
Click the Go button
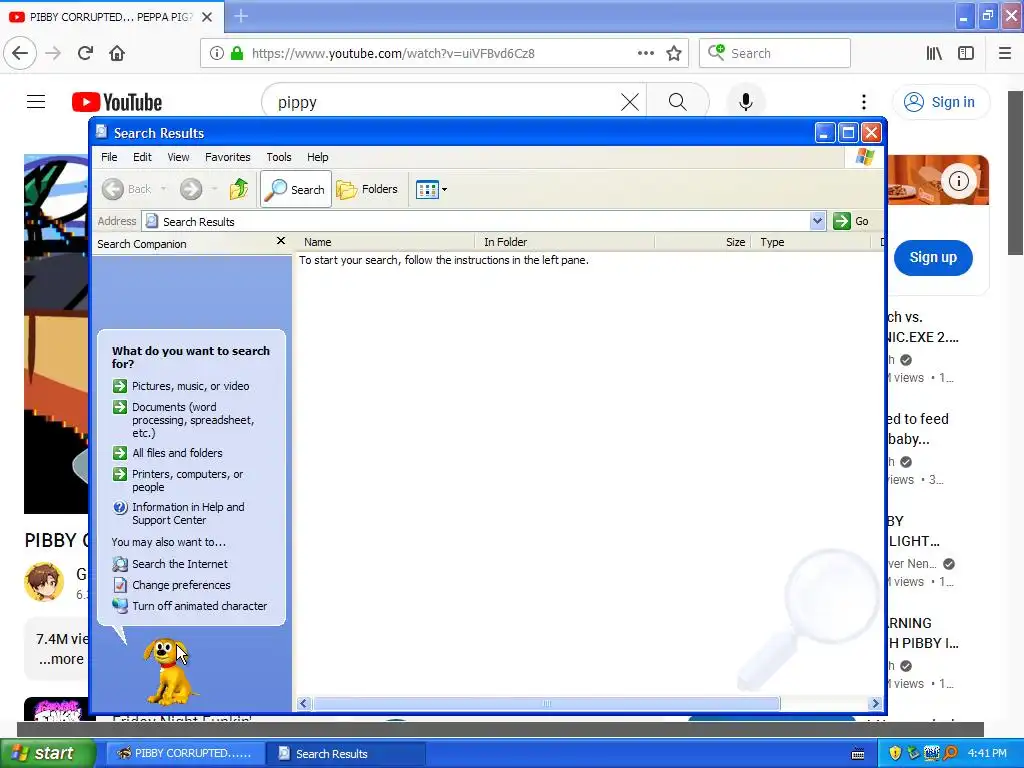[851, 221]
